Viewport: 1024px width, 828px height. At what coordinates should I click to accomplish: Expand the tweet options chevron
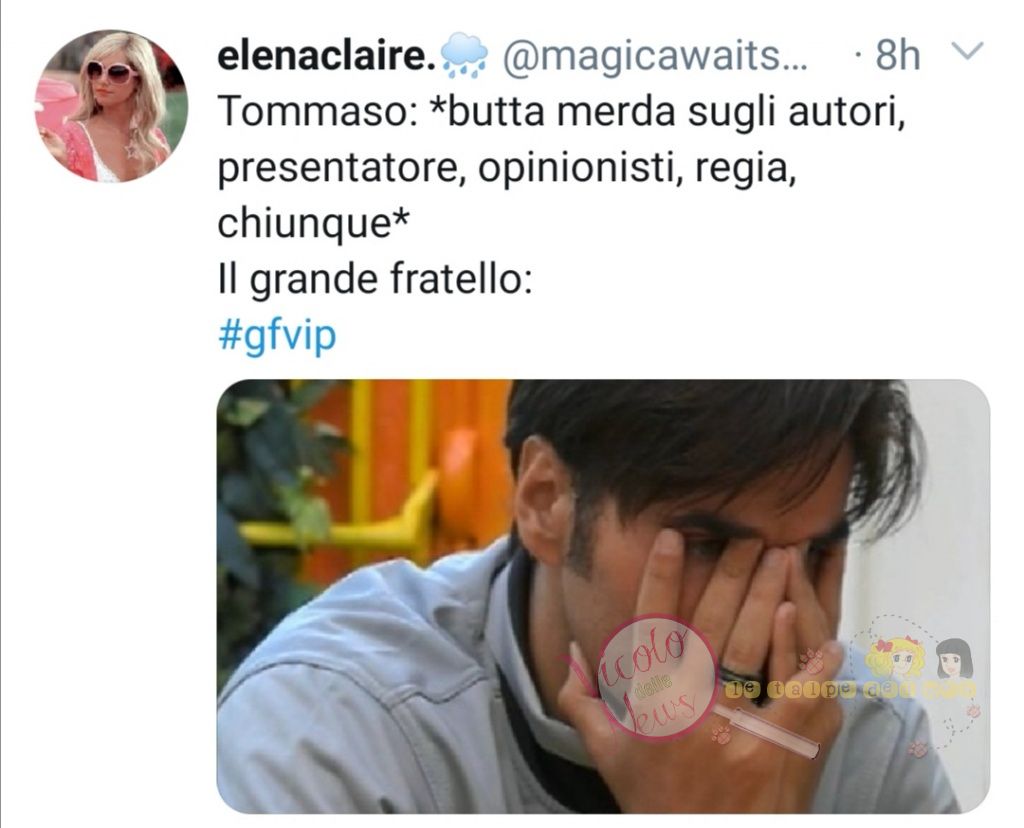point(965,52)
